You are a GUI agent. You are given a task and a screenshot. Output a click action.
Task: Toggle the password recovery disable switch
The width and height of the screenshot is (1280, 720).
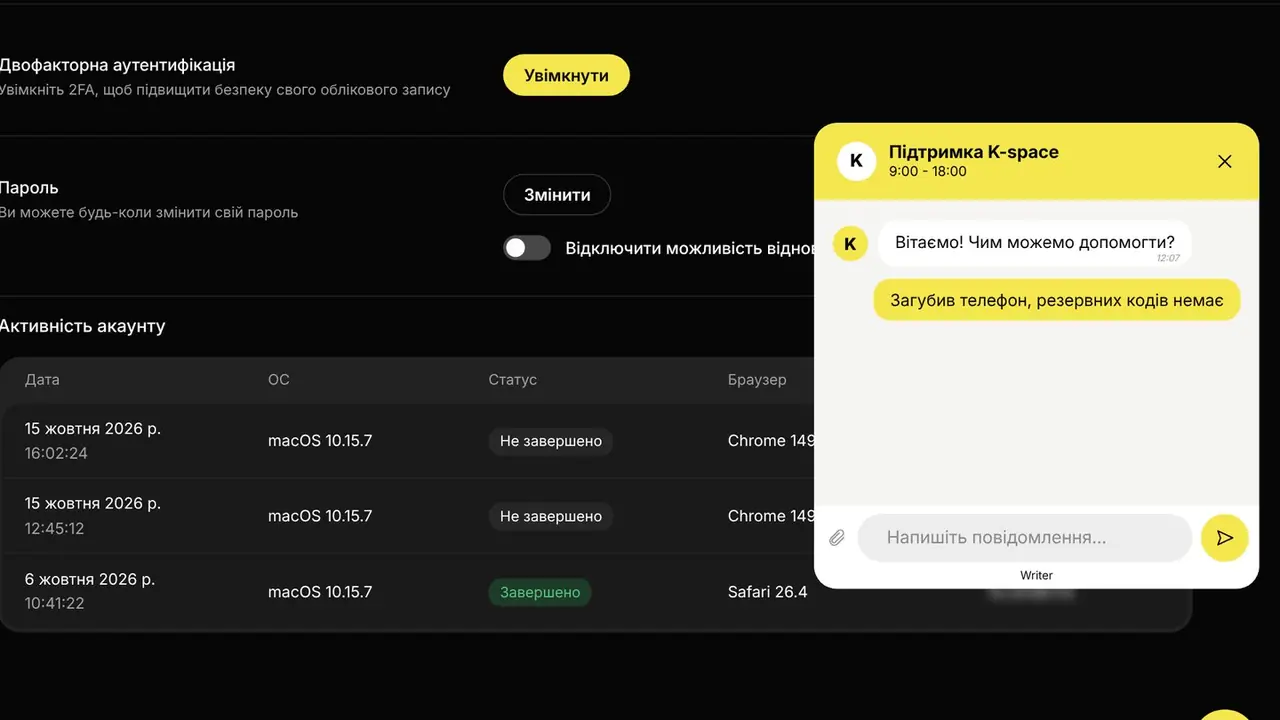(x=527, y=248)
